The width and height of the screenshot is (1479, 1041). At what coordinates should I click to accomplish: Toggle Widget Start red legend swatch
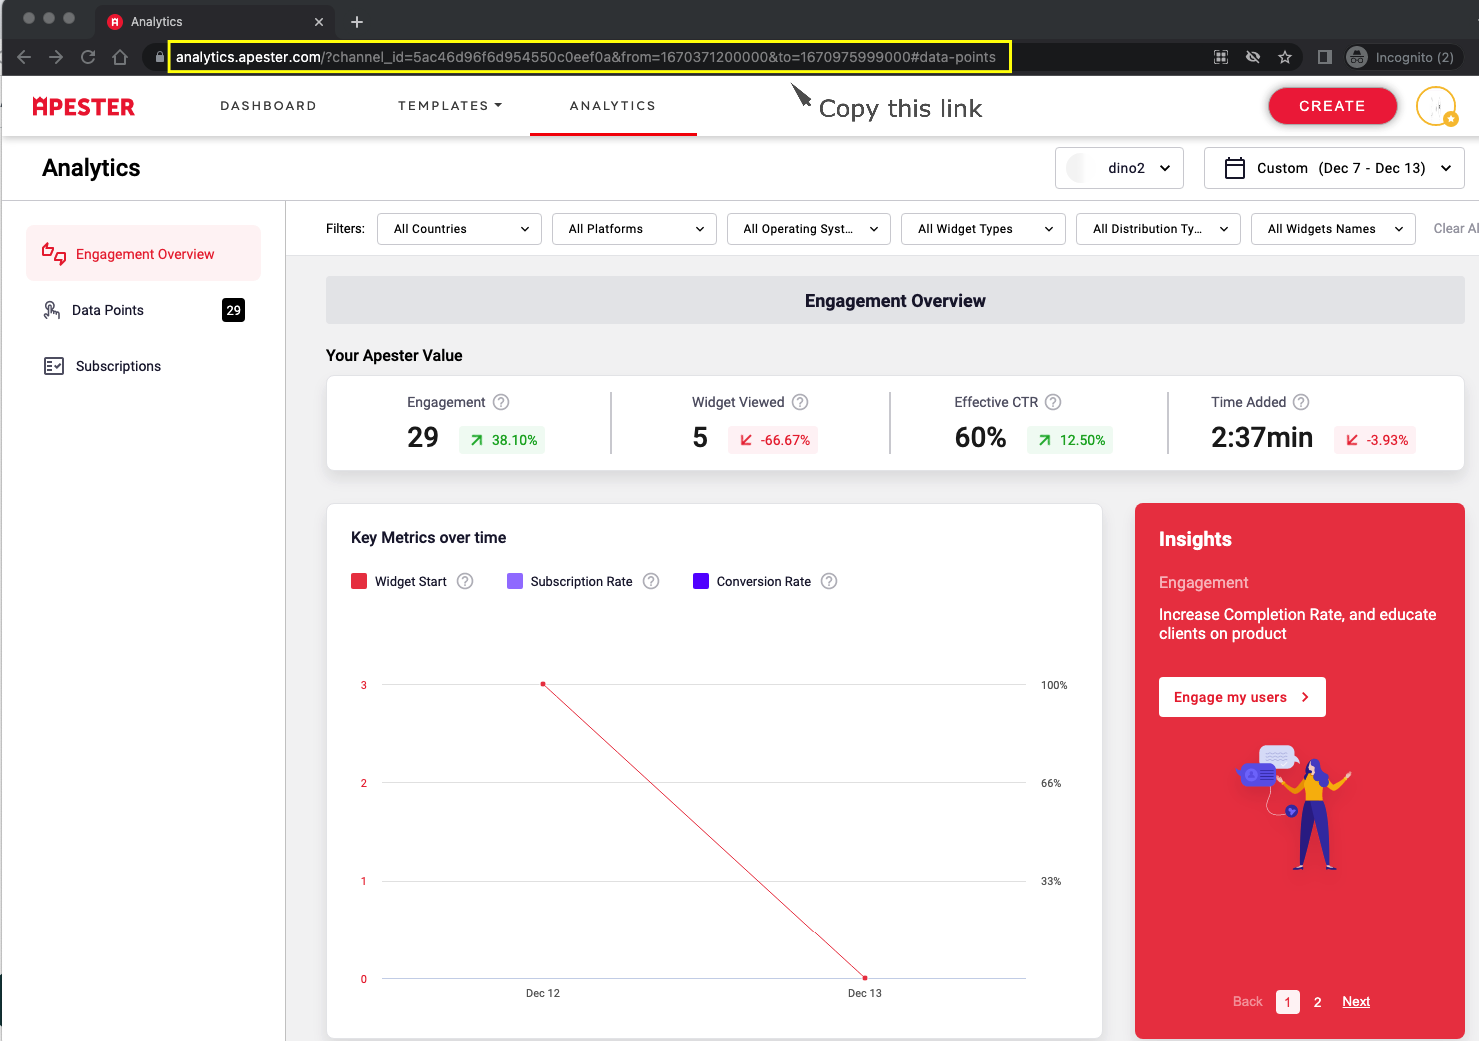click(359, 581)
